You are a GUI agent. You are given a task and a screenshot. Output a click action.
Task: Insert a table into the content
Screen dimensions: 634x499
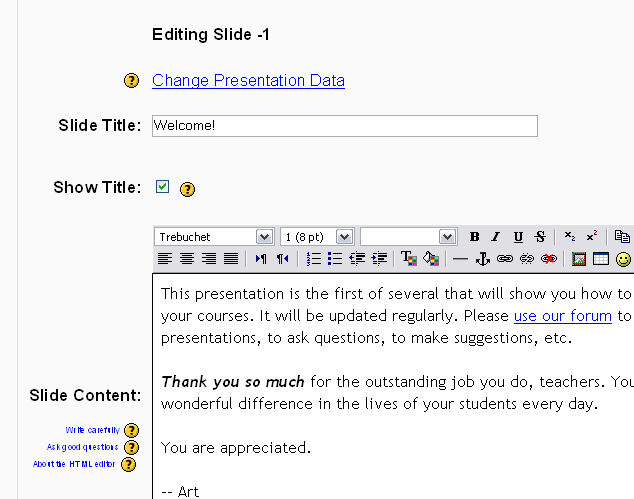(600, 259)
